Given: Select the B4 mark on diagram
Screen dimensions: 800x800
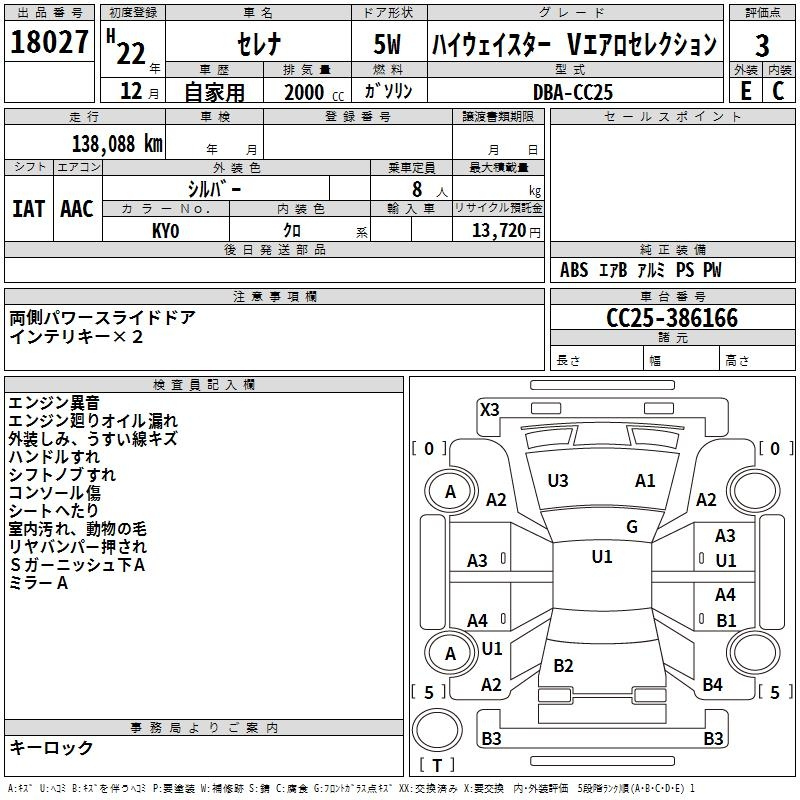Looking at the screenshot, I should [x=712, y=685].
